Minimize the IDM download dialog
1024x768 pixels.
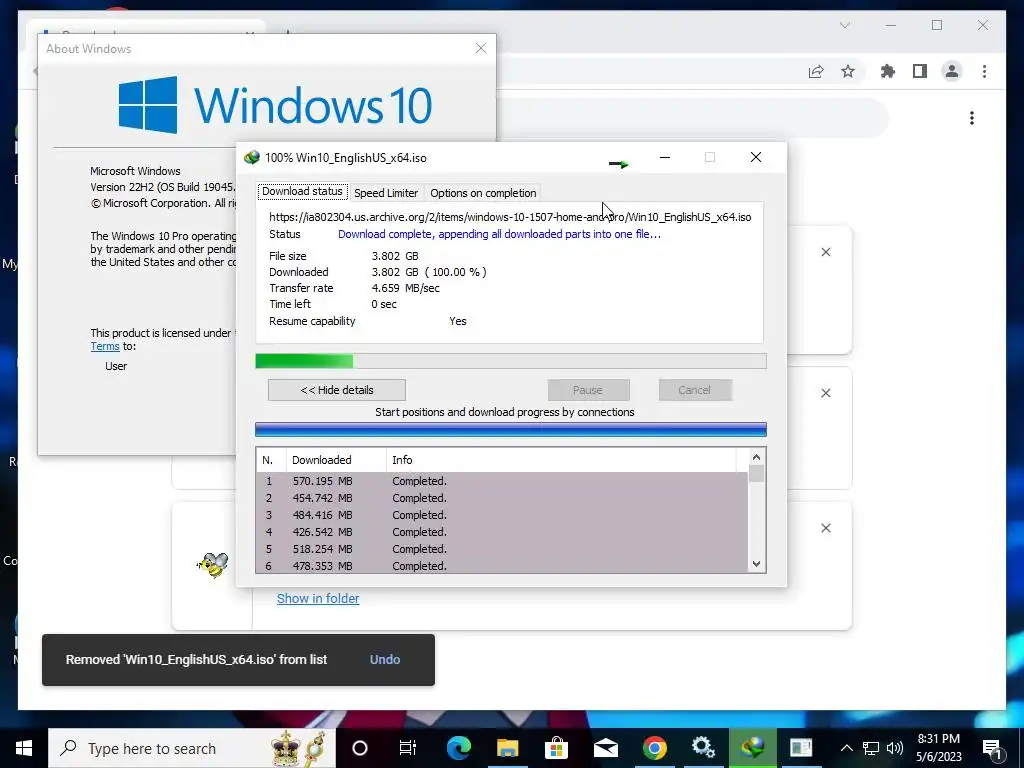click(665, 157)
